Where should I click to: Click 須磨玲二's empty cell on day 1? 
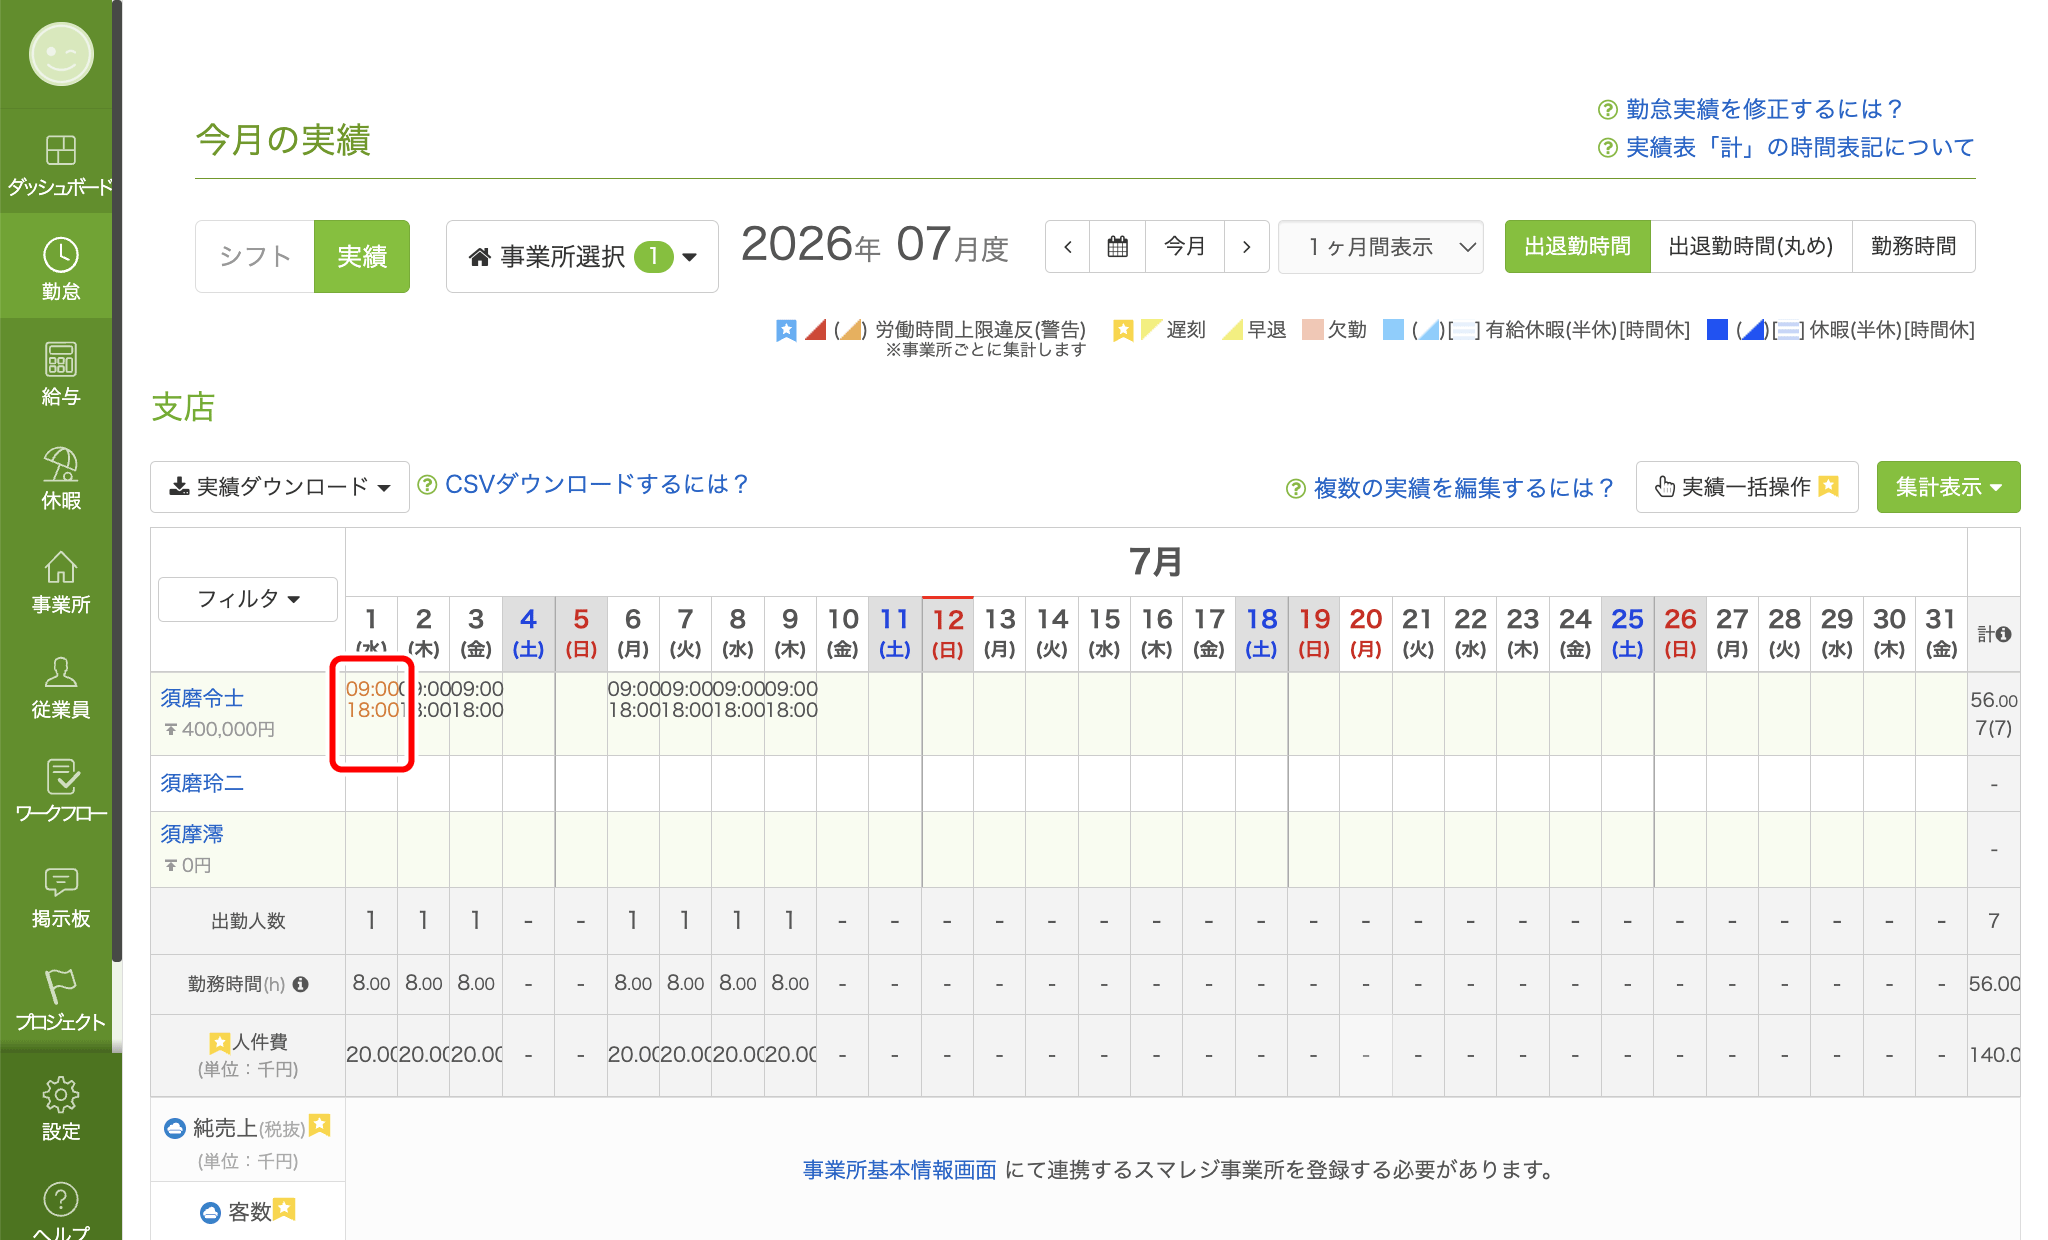372,783
